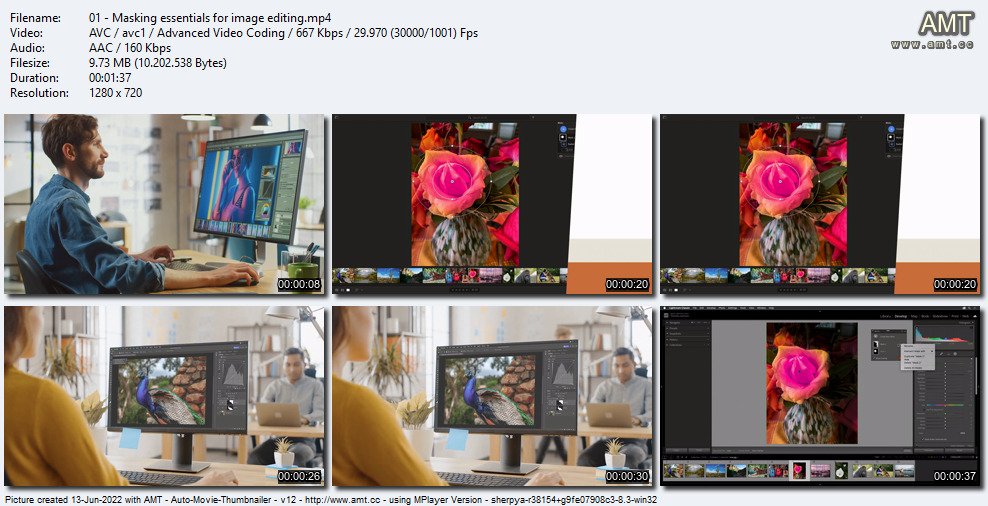
Task: Click the 'Picture created 13-Jun-2022' footer text
Action: [66, 499]
